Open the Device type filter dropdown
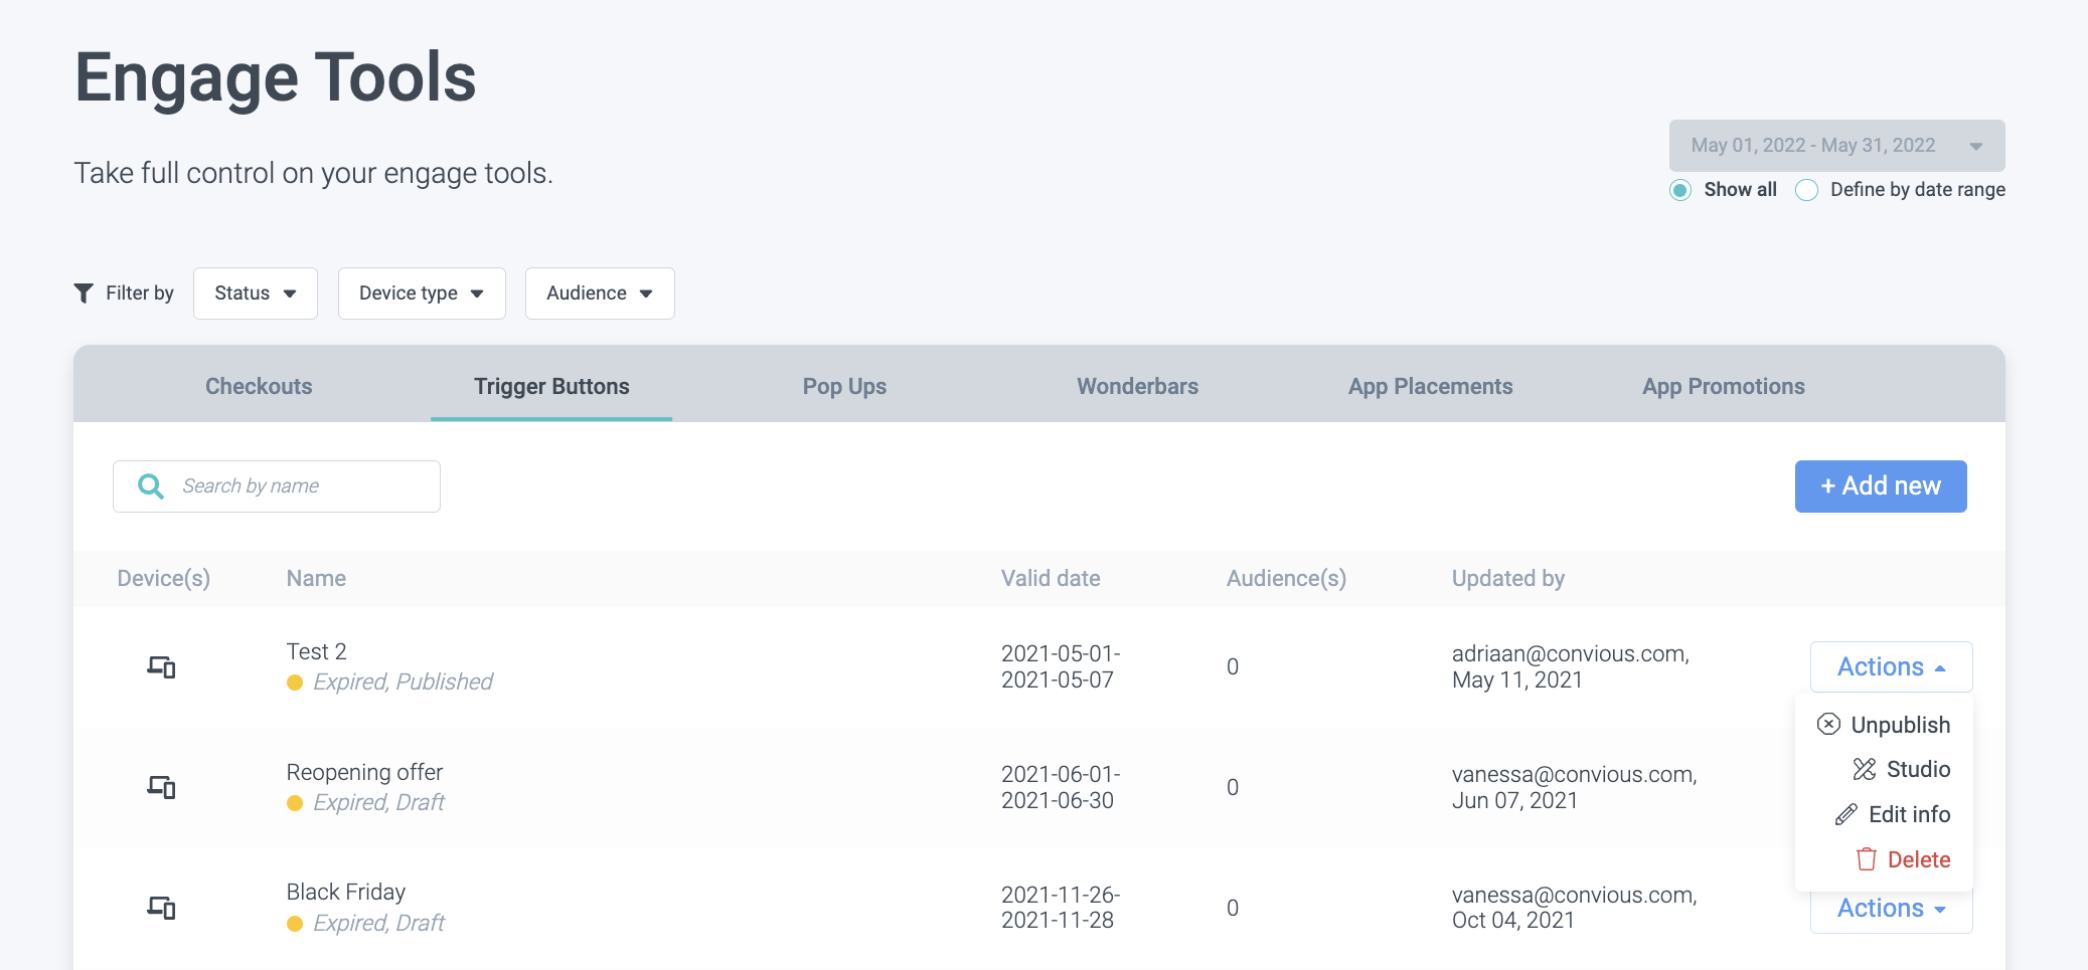This screenshot has height=970, width=2088. (421, 293)
